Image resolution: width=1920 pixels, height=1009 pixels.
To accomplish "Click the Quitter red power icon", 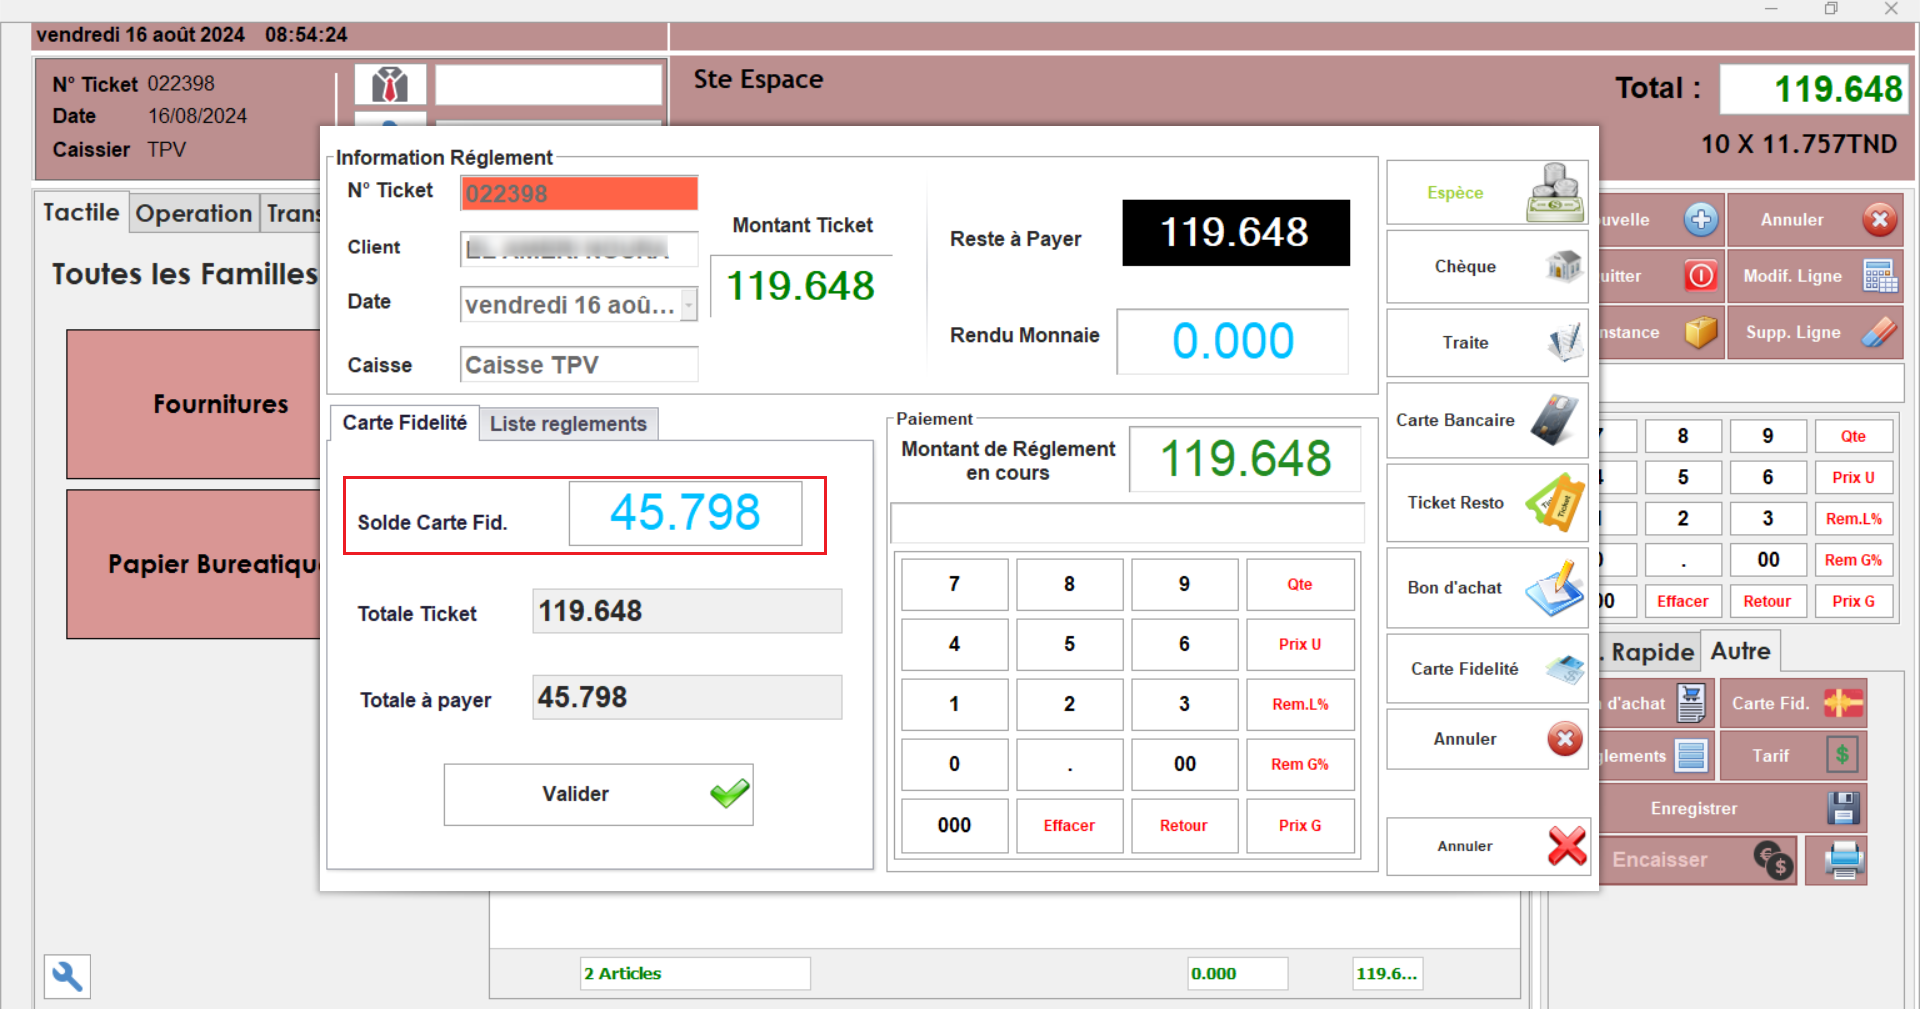I will click(1700, 276).
